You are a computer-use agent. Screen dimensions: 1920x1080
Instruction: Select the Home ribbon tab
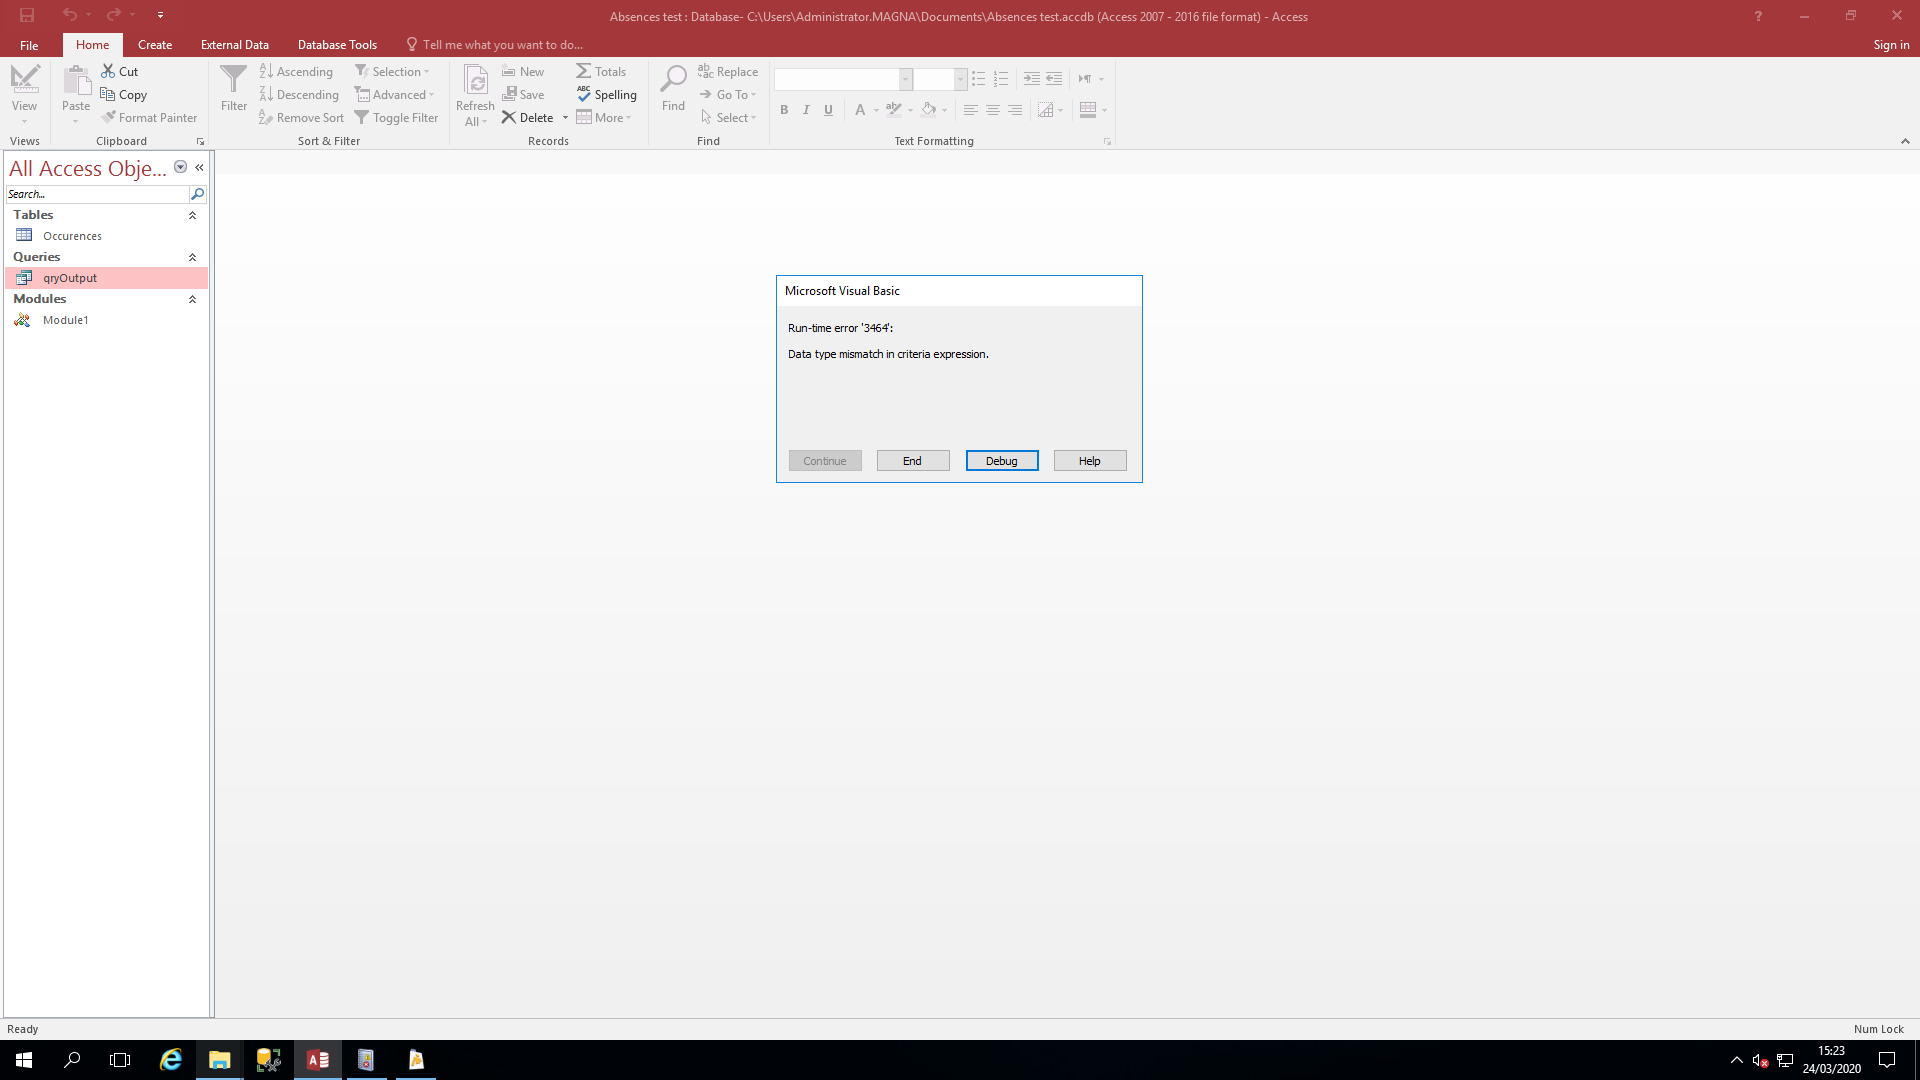[93, 45]
